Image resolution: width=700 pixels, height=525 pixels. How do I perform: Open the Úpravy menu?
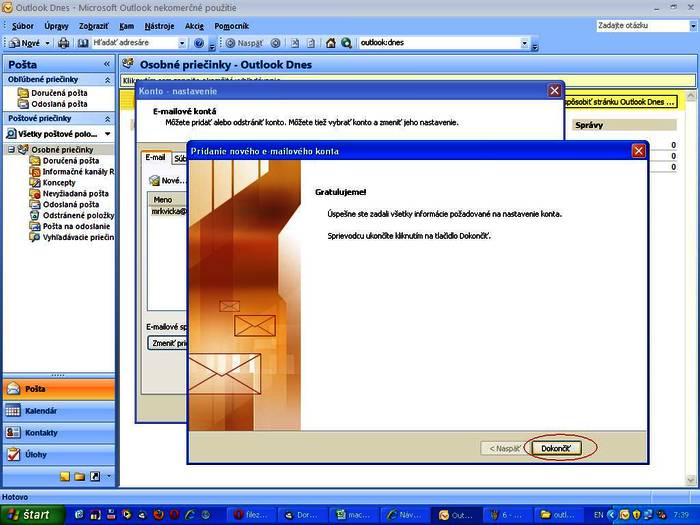(57, 26)
